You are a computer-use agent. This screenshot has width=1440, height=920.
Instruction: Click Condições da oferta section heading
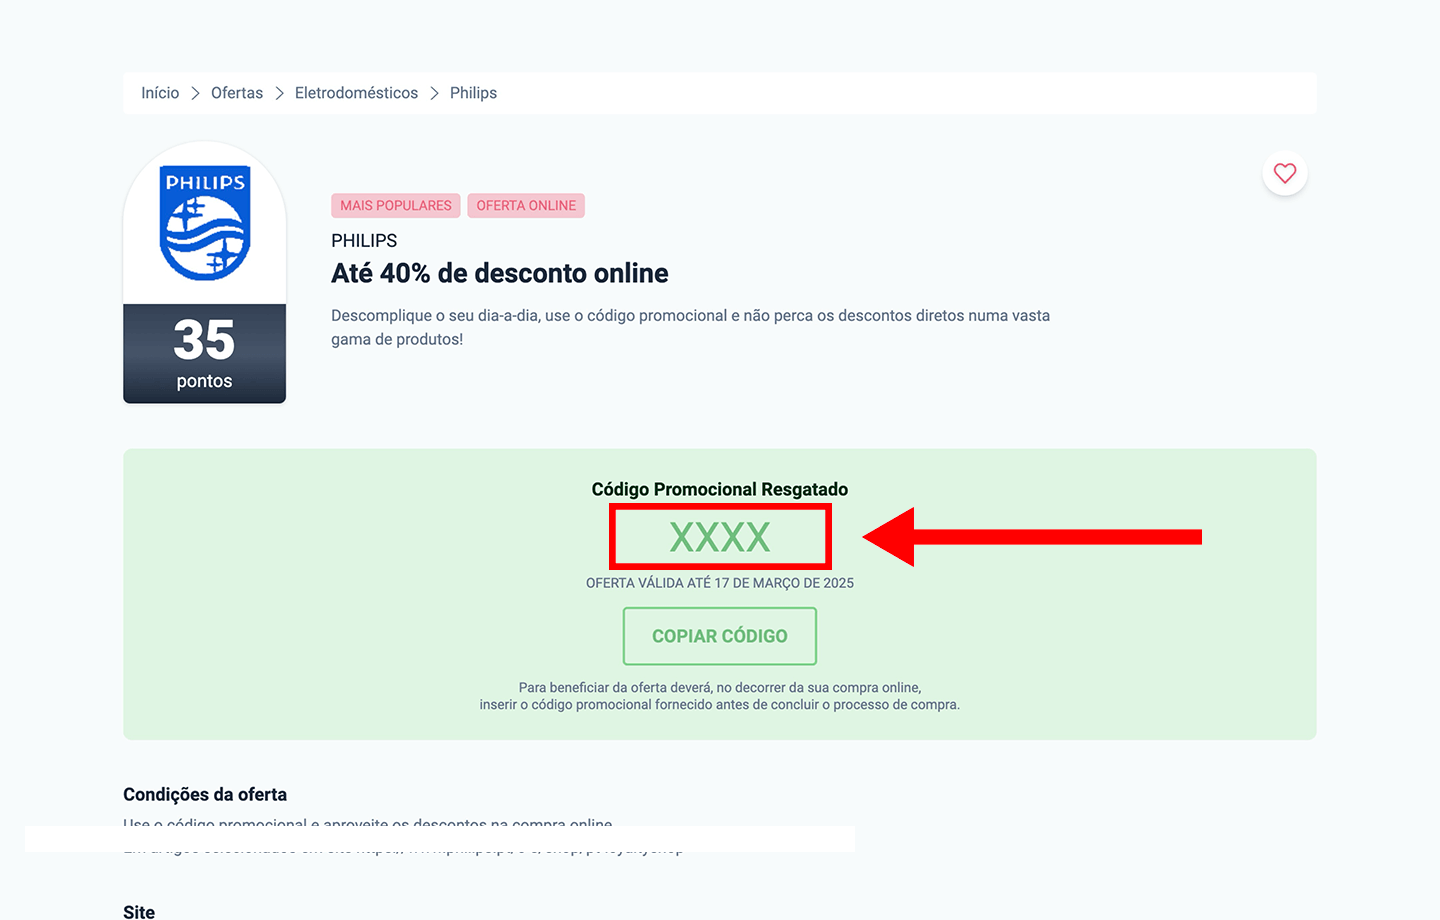click(205, 795)
